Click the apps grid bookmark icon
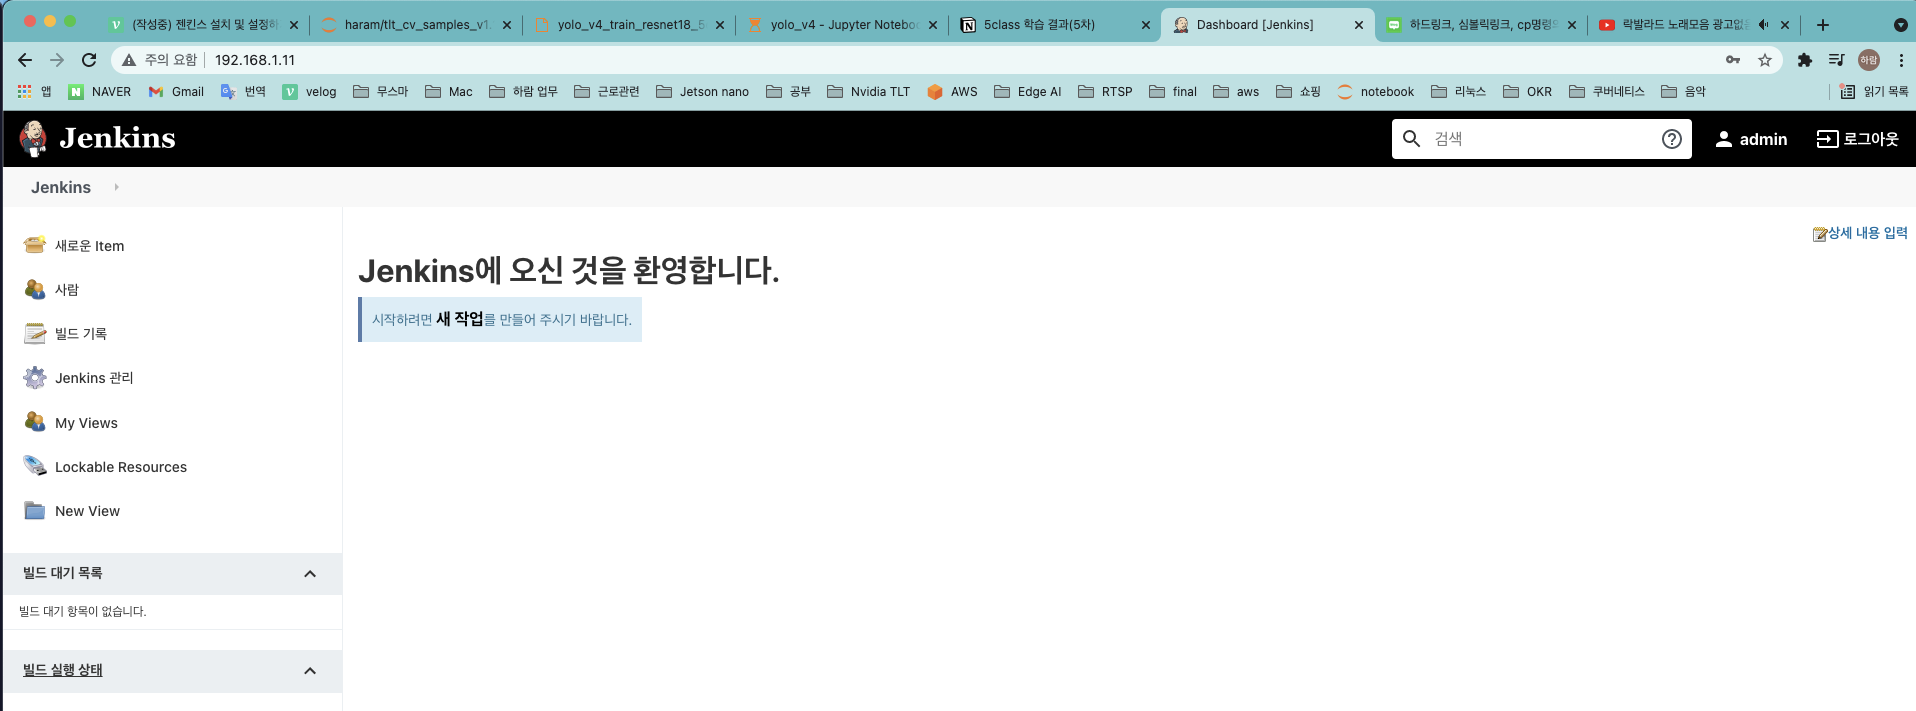Image resolution: width=1916 pixels, height=711 pixels. coord(25,91)
